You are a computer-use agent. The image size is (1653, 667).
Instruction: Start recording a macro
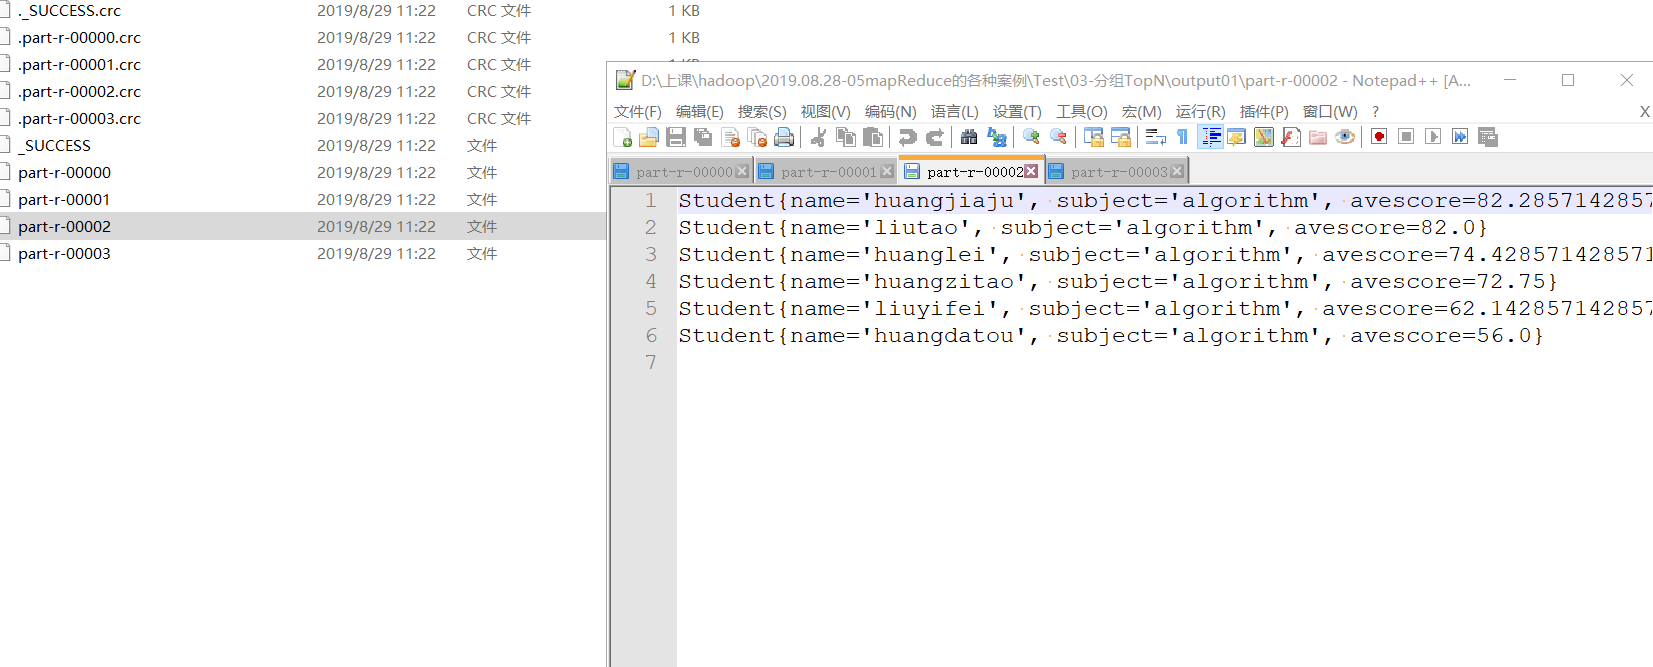[x=1379, y=137]
